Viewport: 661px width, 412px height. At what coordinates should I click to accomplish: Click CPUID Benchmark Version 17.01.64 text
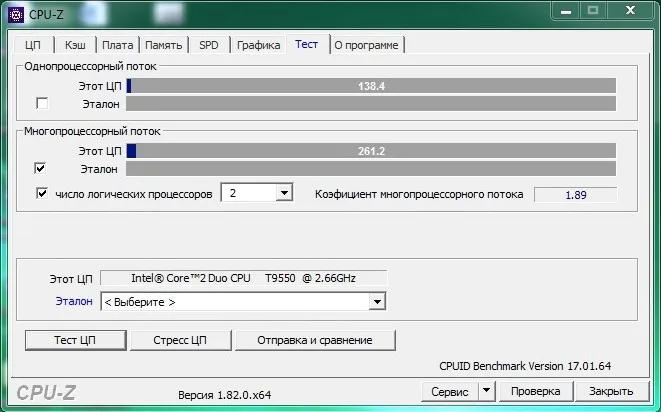point(525,366)
